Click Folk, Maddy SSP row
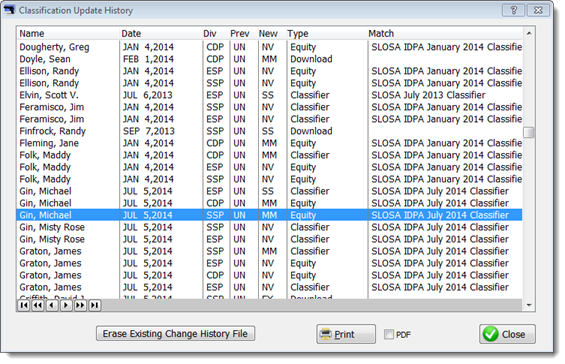 click(x=270, y=179)
